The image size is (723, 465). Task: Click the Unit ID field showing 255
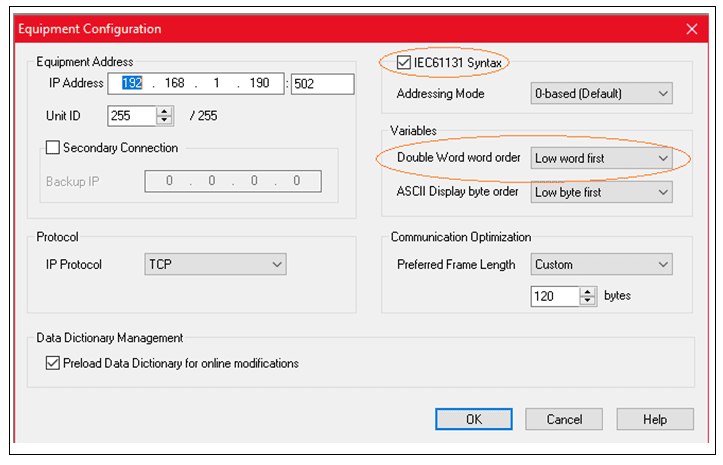tap(132, 116)
